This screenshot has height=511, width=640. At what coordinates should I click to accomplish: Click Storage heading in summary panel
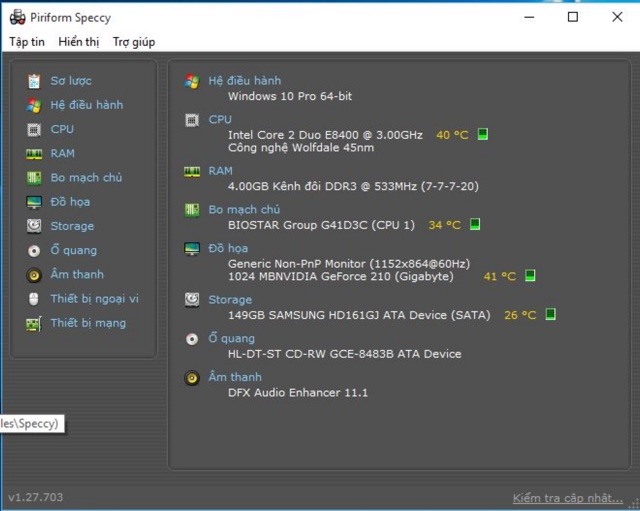pyautogui.click(x=230, y=300)
